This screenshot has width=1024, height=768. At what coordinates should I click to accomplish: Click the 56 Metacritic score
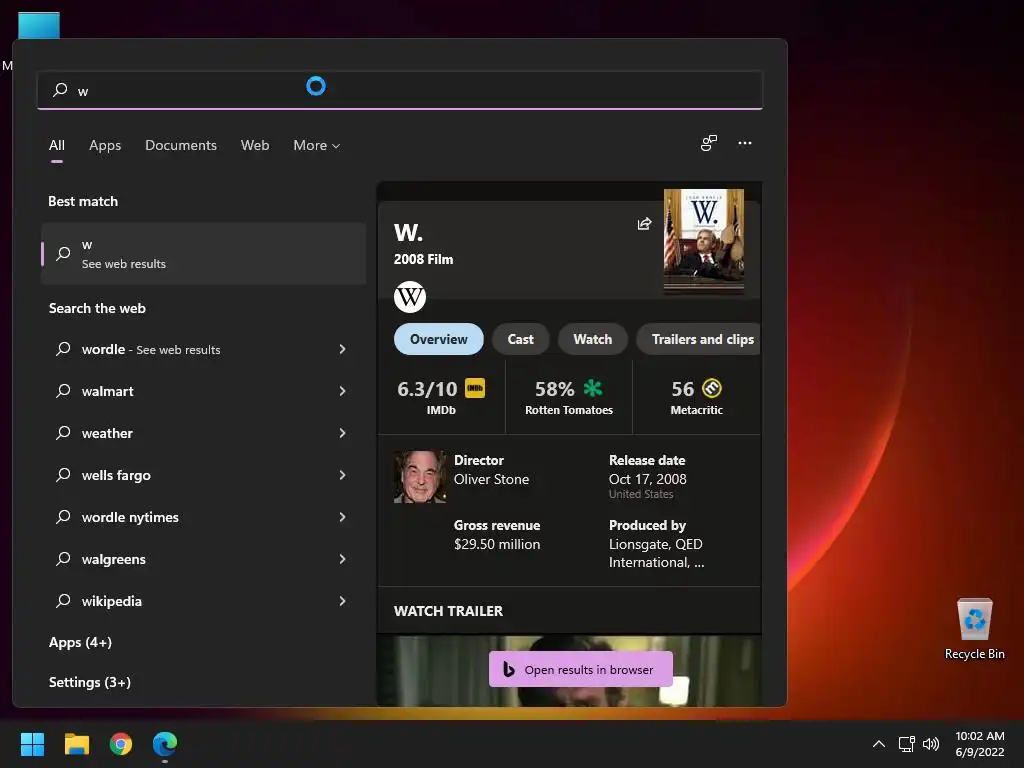point(682,389)
